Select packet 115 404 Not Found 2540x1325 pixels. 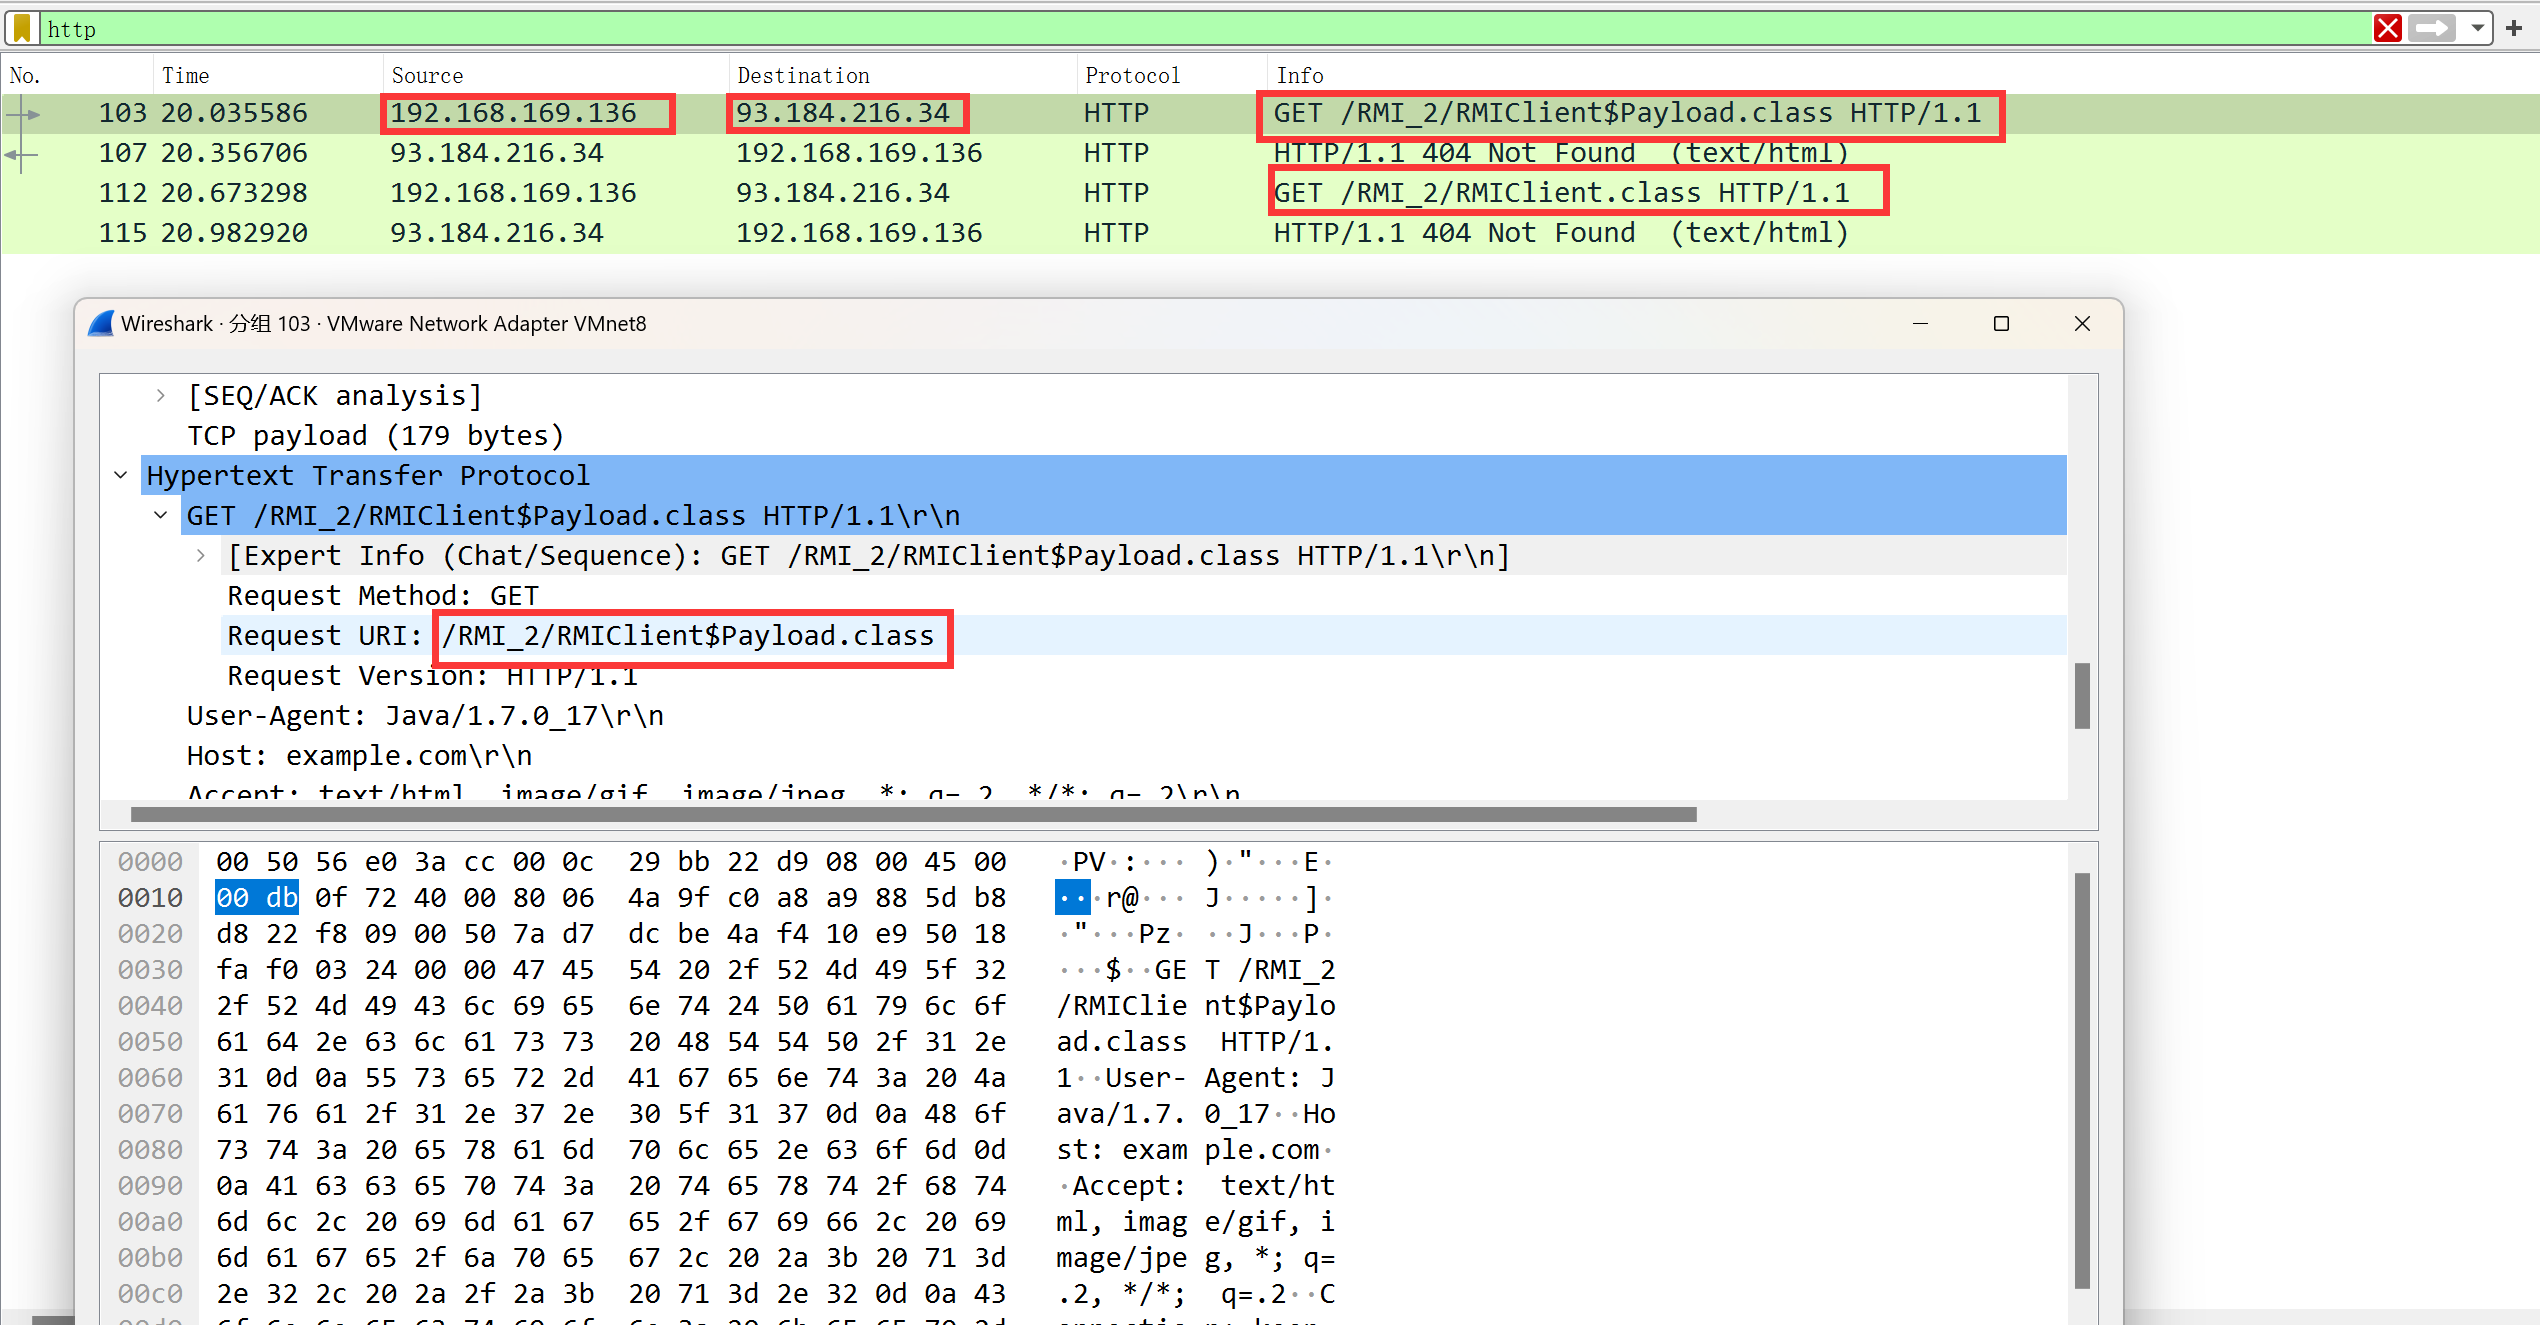[x=1270, y=233]
